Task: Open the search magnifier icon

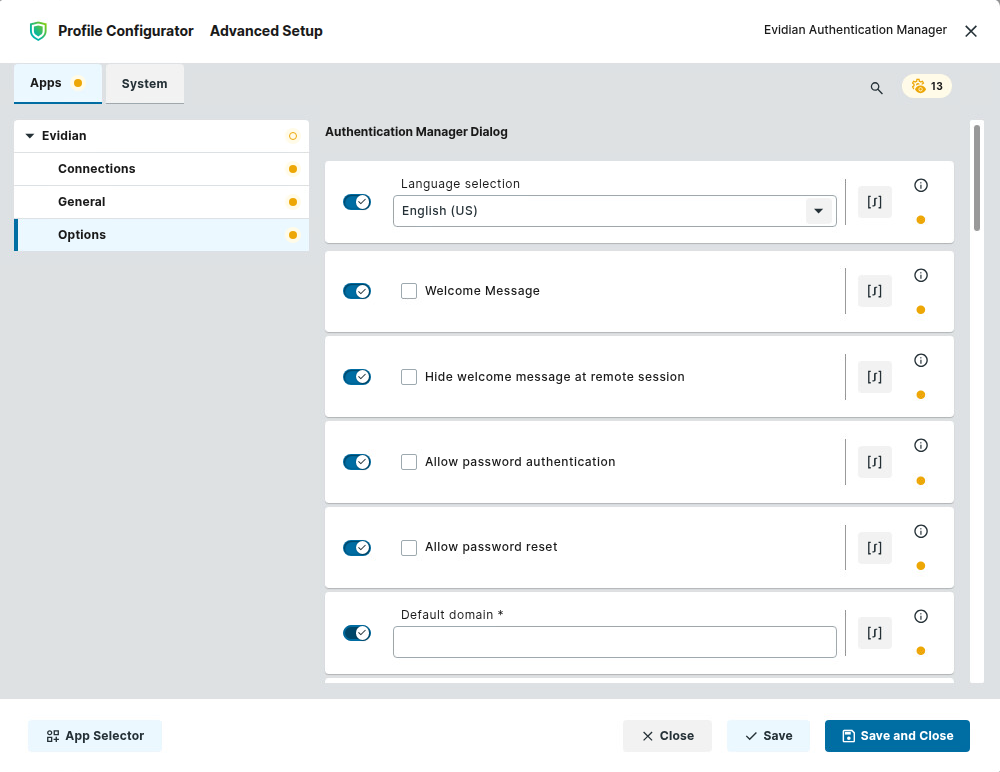Action: (x=876, y=88)
